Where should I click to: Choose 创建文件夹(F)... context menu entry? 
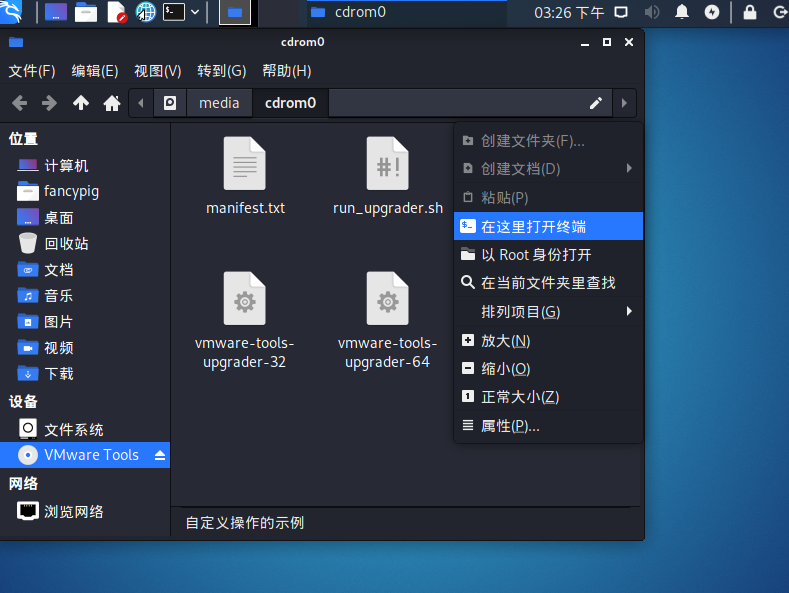click(548, 141)
